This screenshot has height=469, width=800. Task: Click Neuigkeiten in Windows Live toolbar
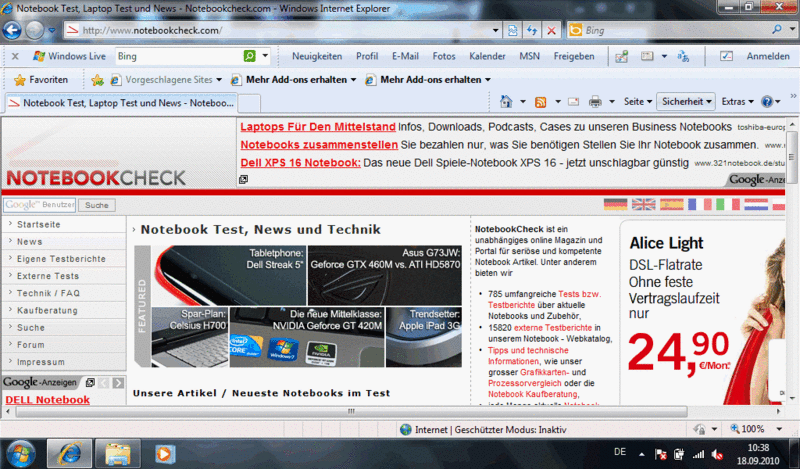317,56
